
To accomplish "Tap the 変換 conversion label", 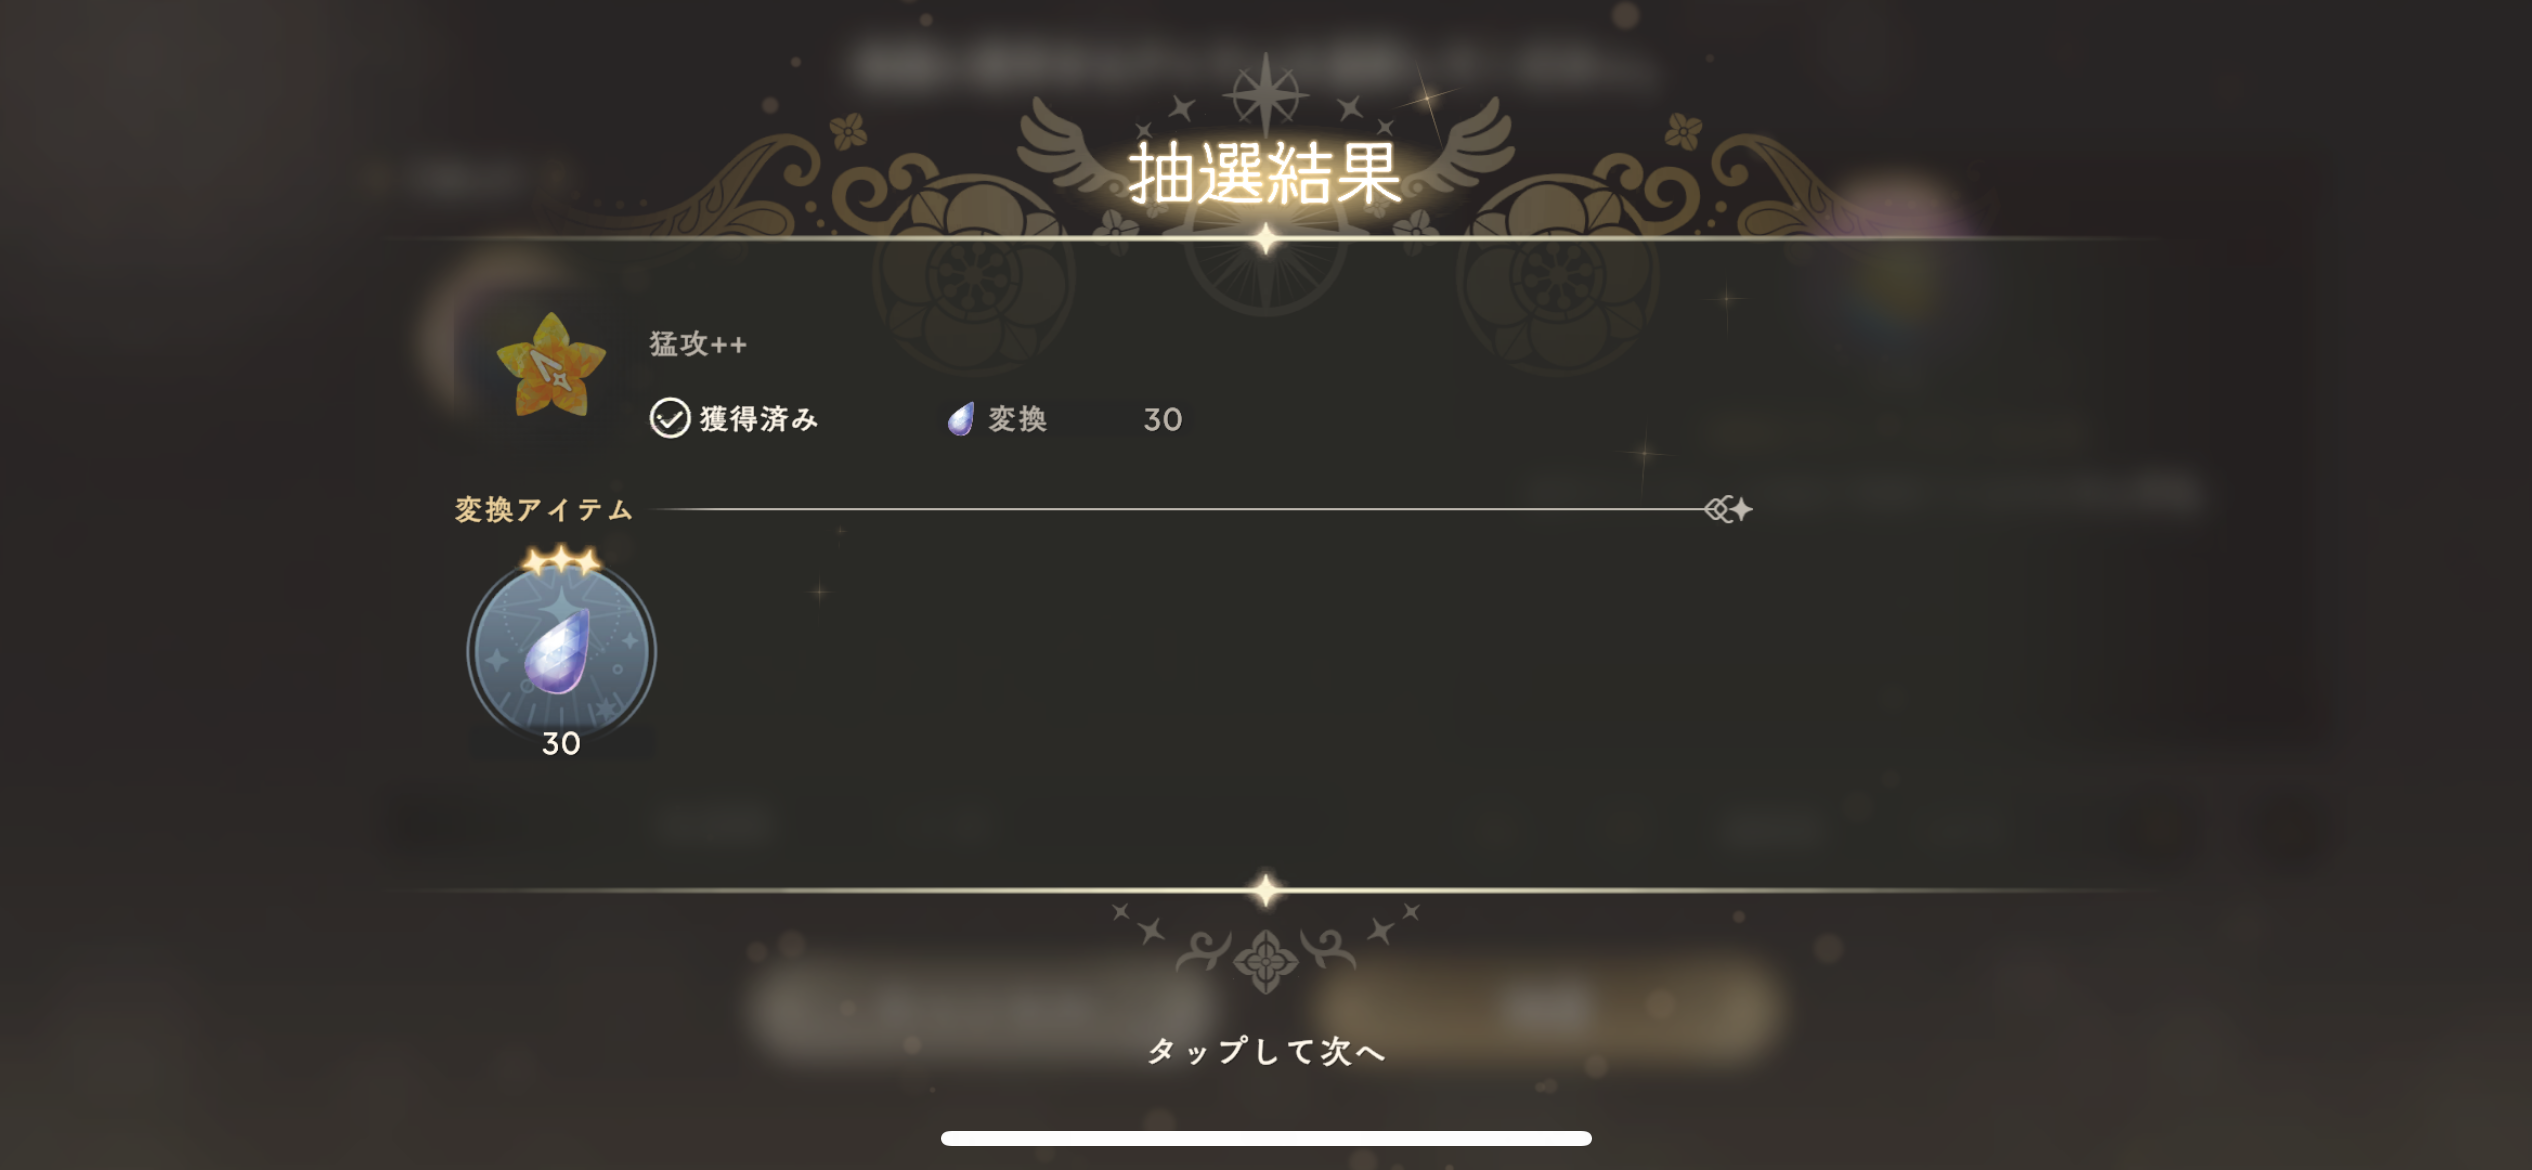I will tap(1017, 419).
